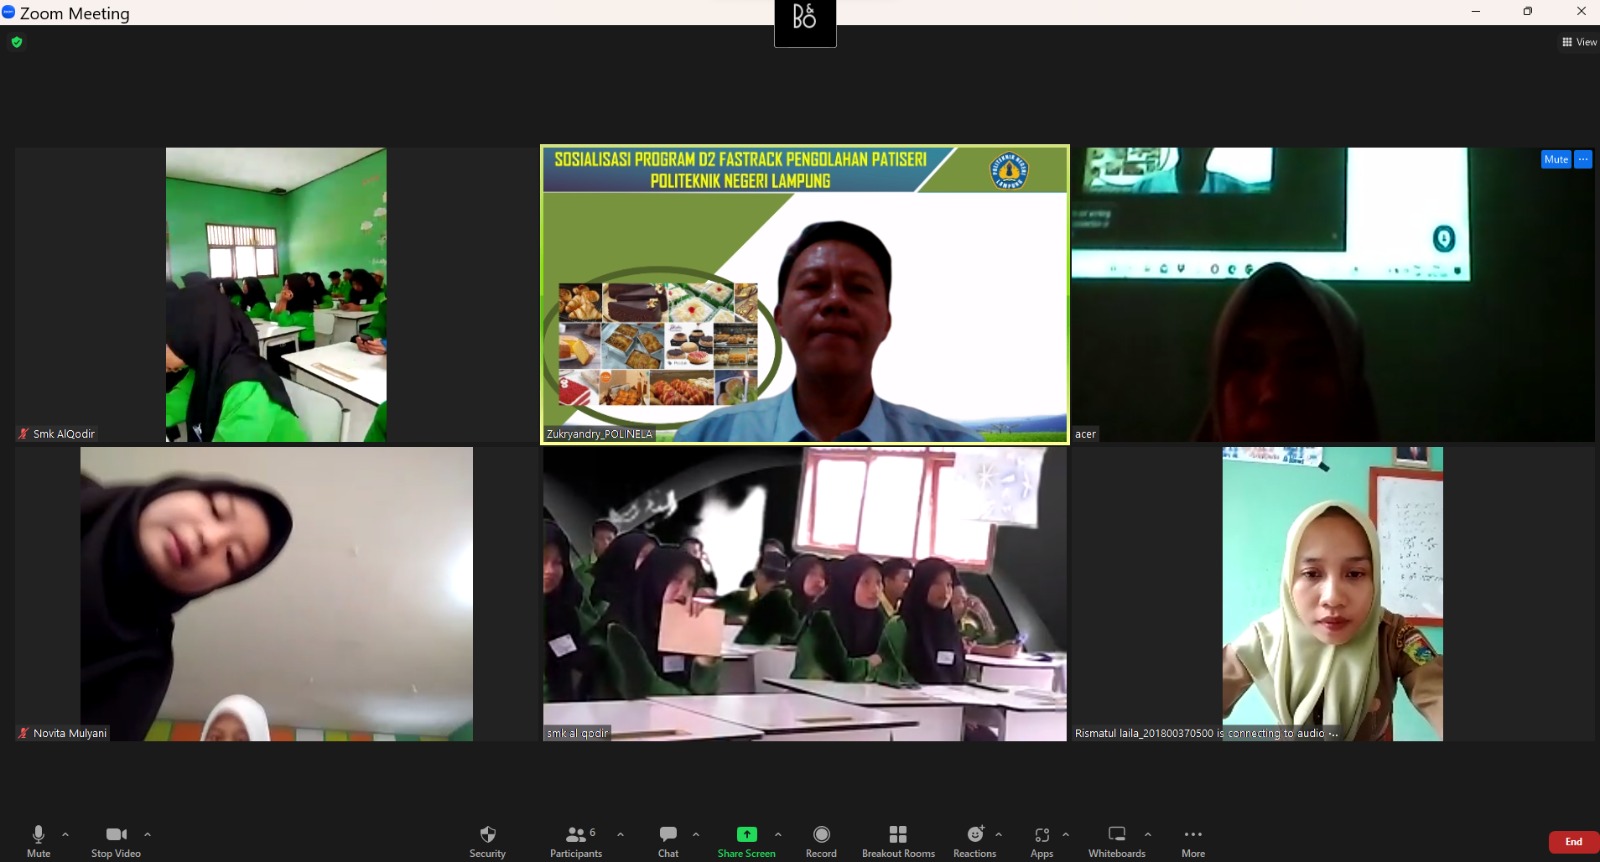The image size is (1600, 862).
Task: Open the More options menu
Action: pyautogui.click(x=1193, y=841)
